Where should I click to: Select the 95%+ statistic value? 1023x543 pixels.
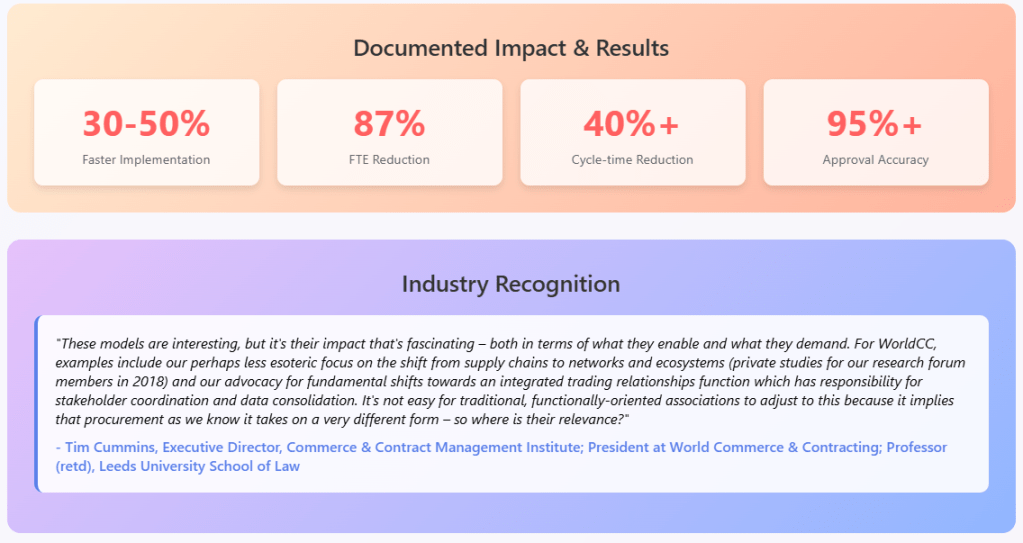point(875,123)
